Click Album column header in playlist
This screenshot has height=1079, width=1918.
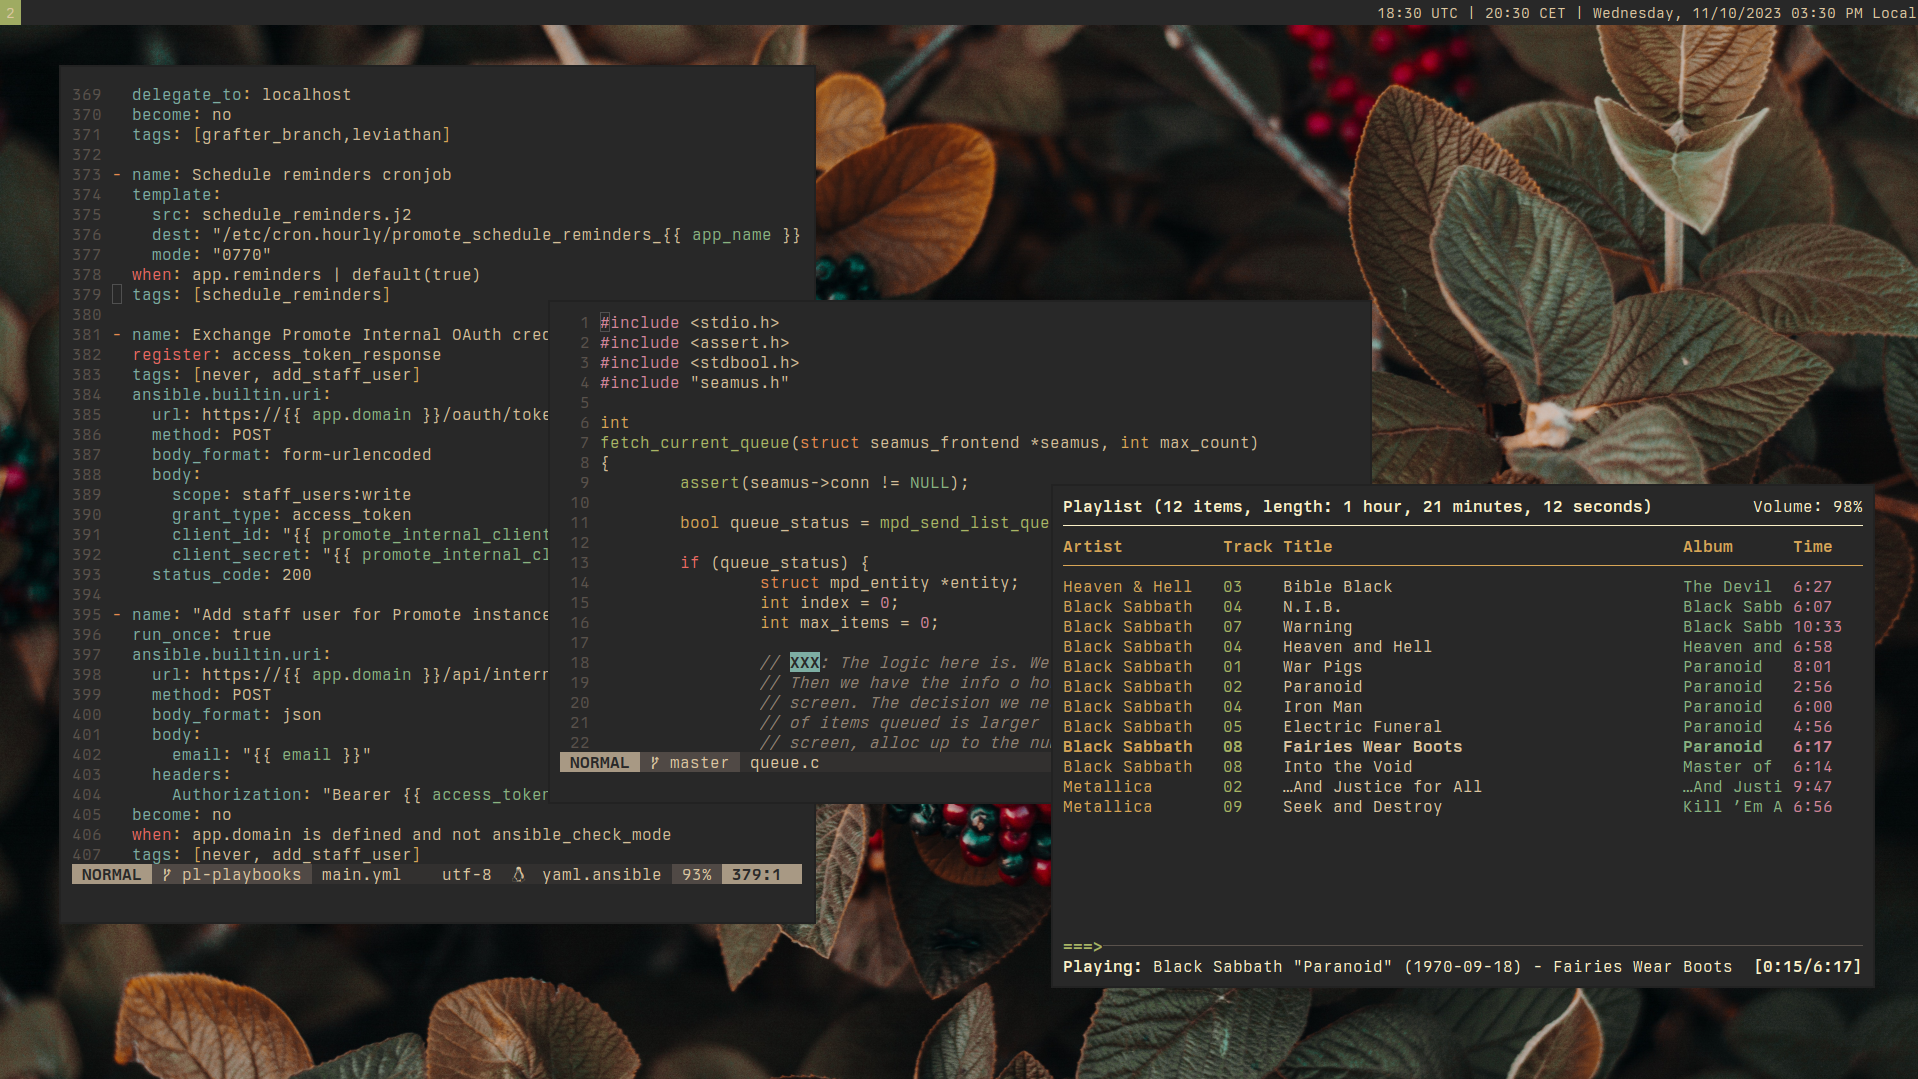click(1707, 547)
